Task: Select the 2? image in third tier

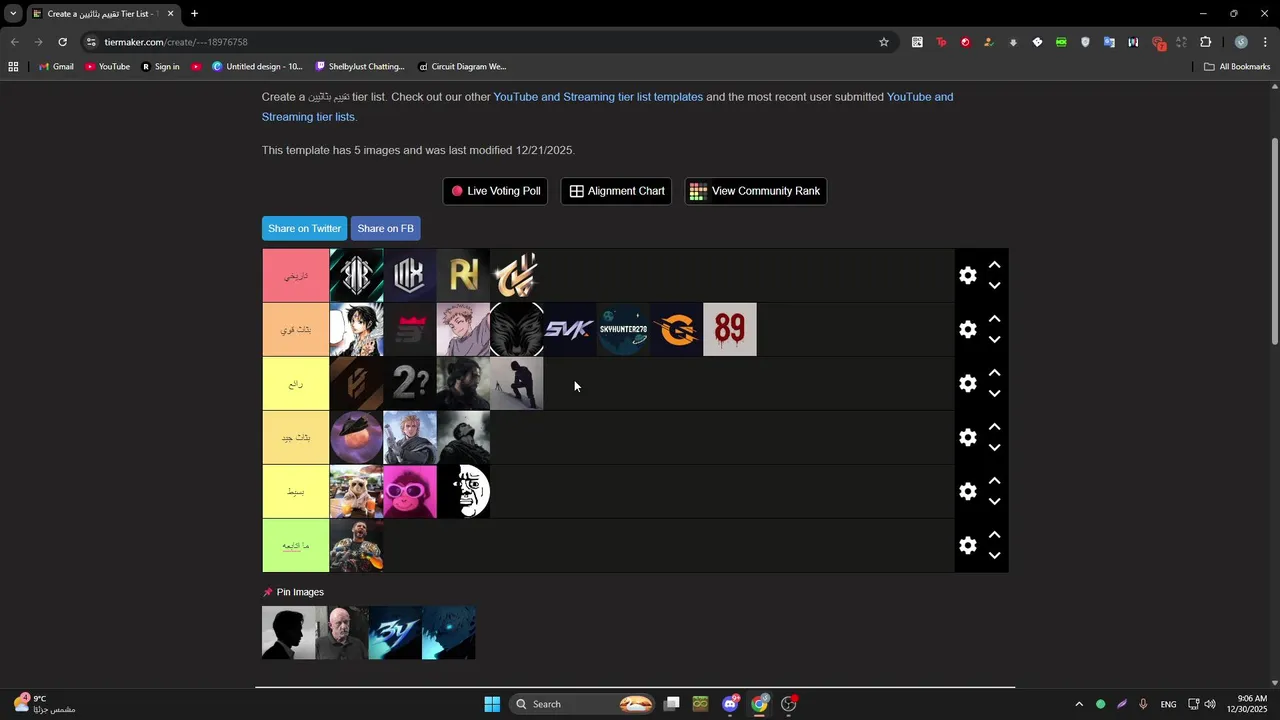Action: tap(410, 383)
